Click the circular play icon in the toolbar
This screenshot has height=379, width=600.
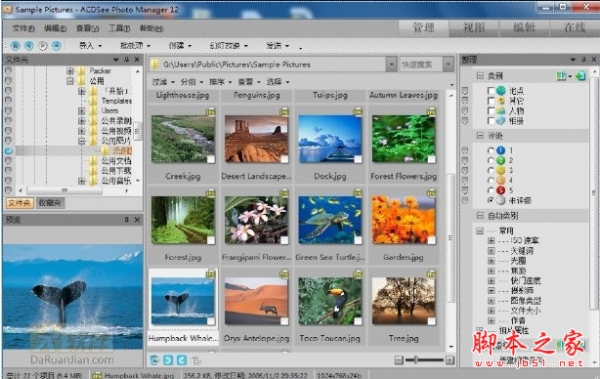click(43, 46)
